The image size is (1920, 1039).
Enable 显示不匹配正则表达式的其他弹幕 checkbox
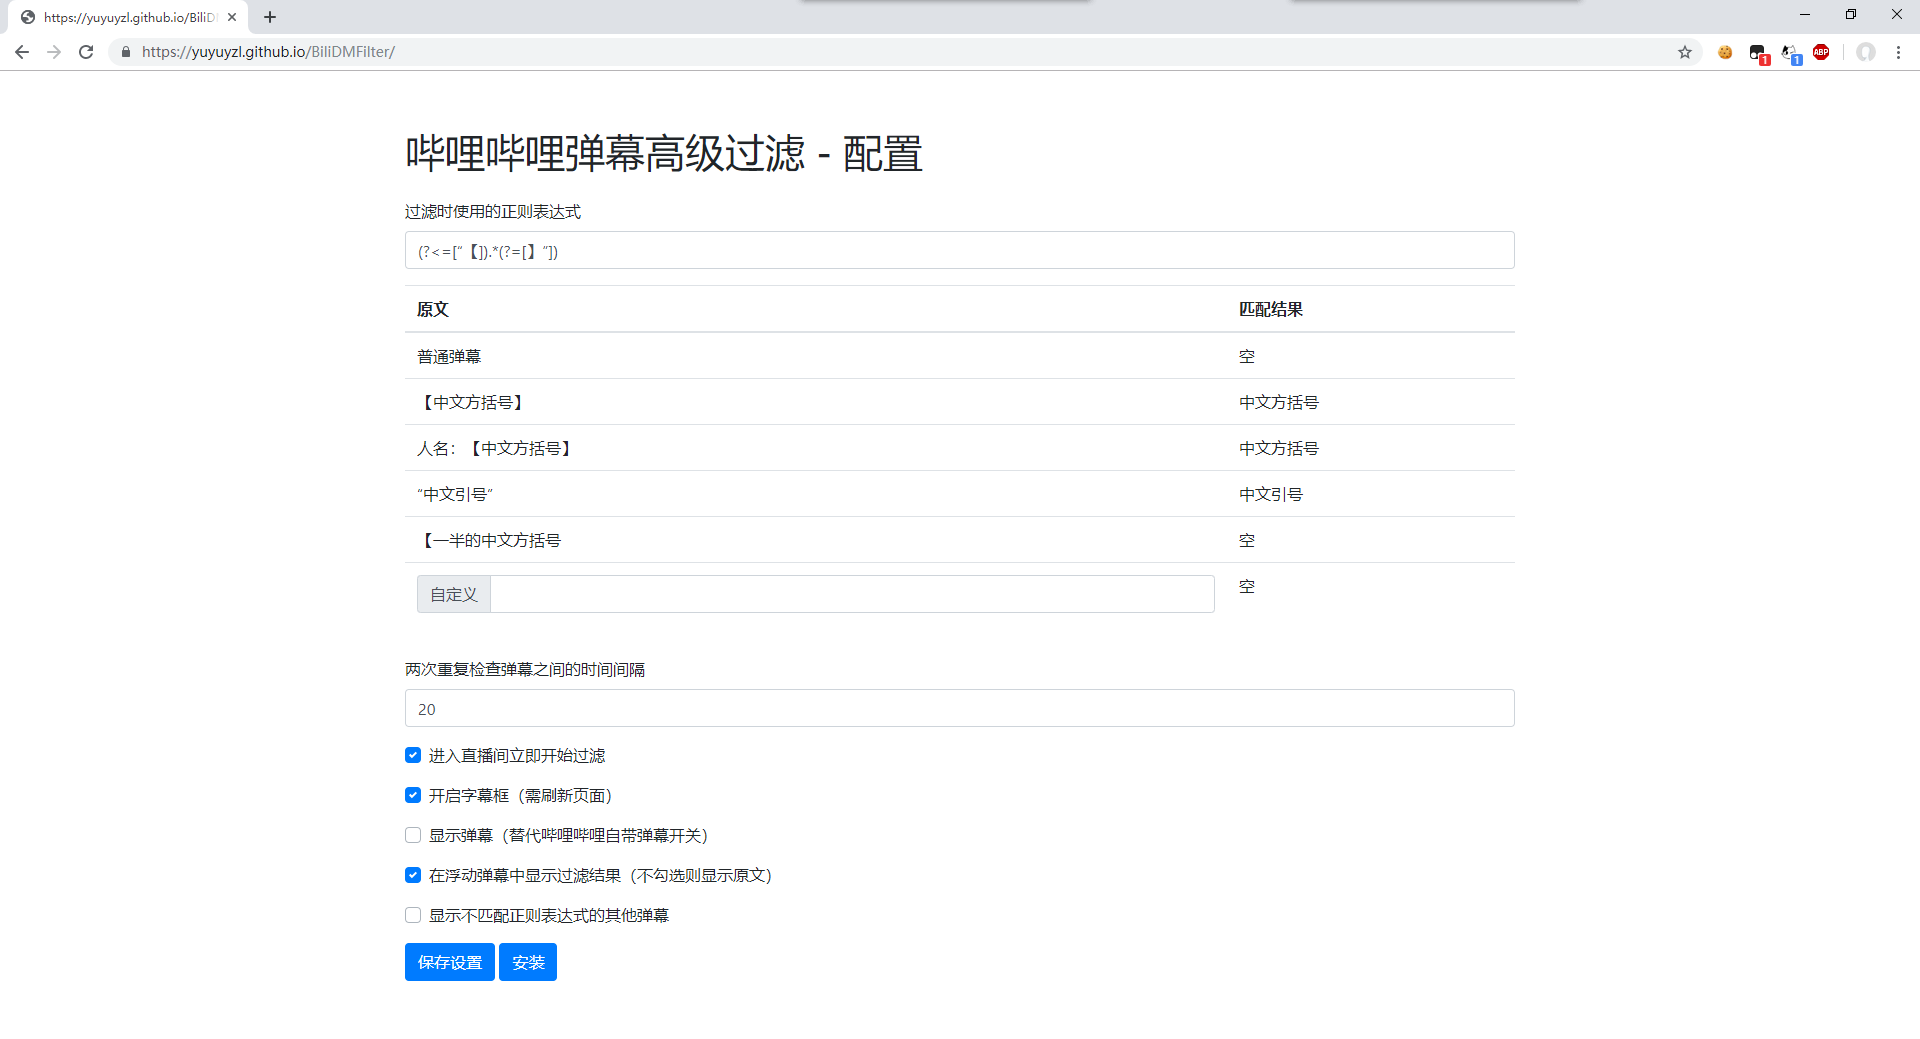(x=413, y=915)
